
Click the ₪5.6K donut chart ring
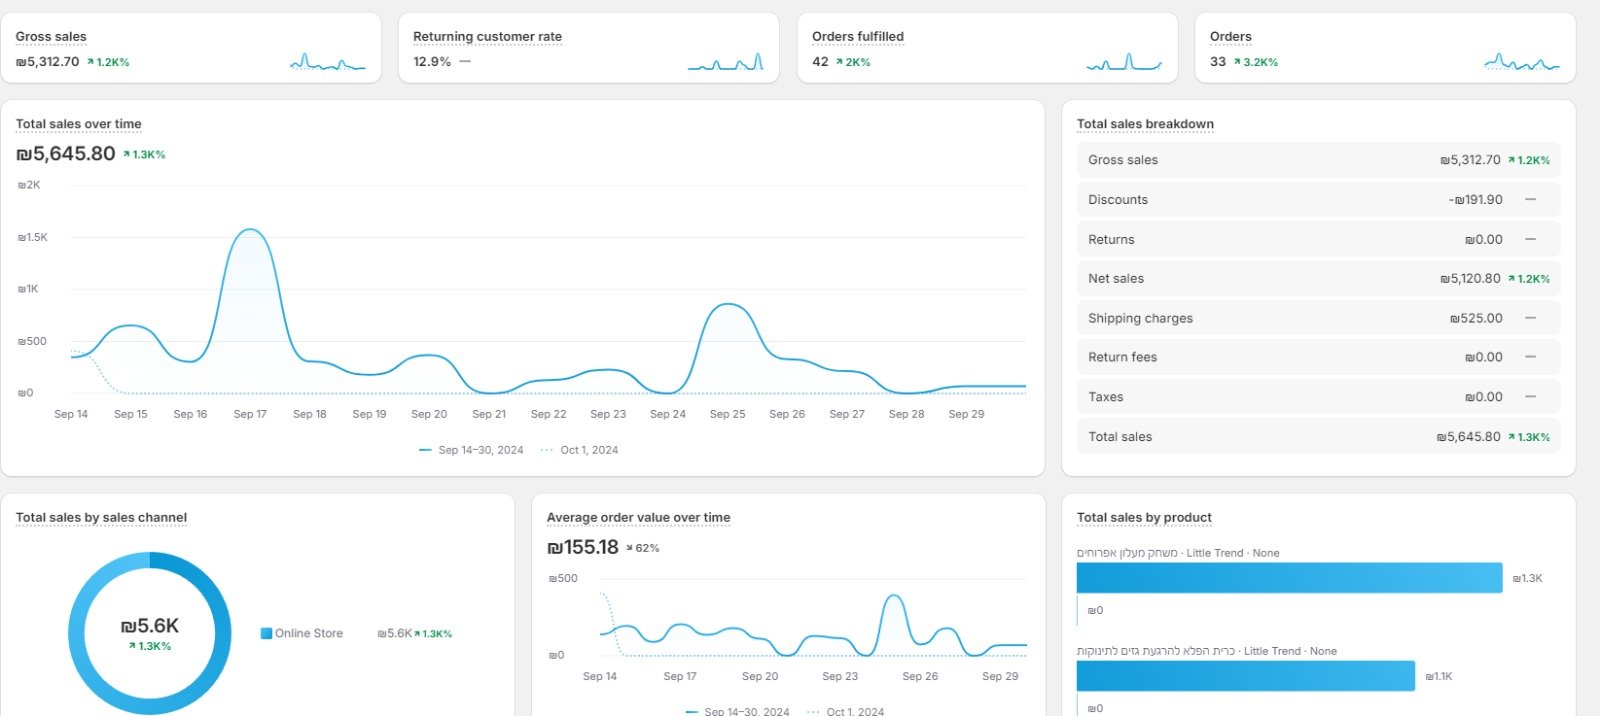click(79, 633)
